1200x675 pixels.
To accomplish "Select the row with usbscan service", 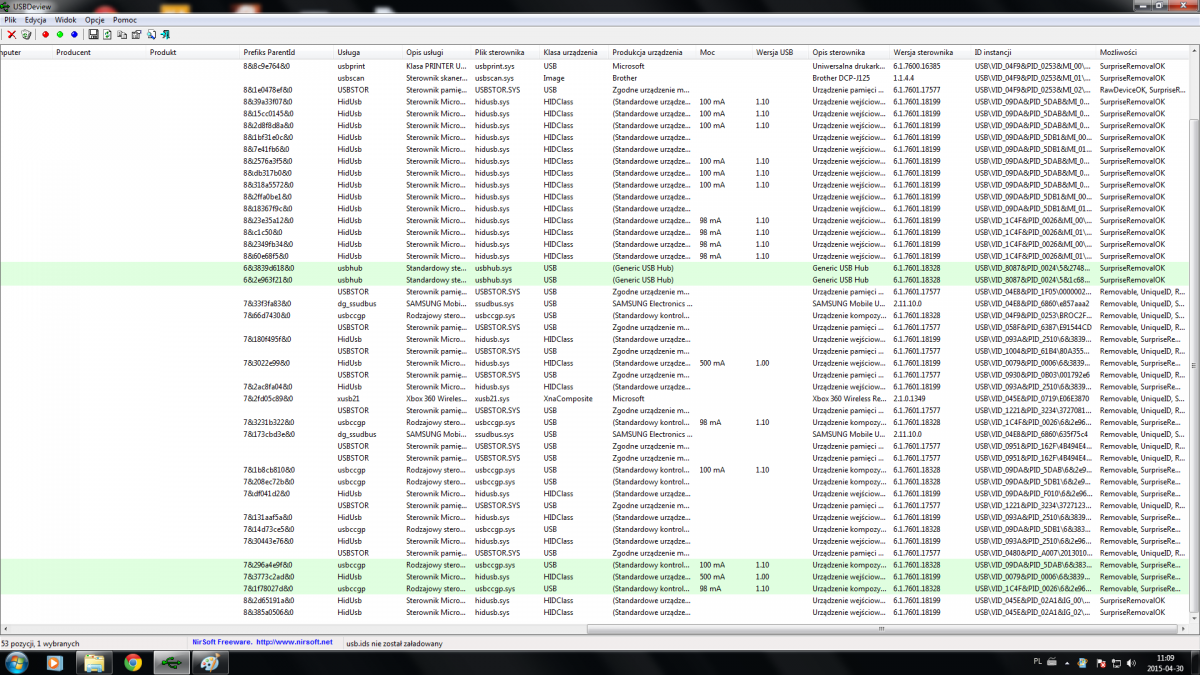I will (x=595, y=78).
